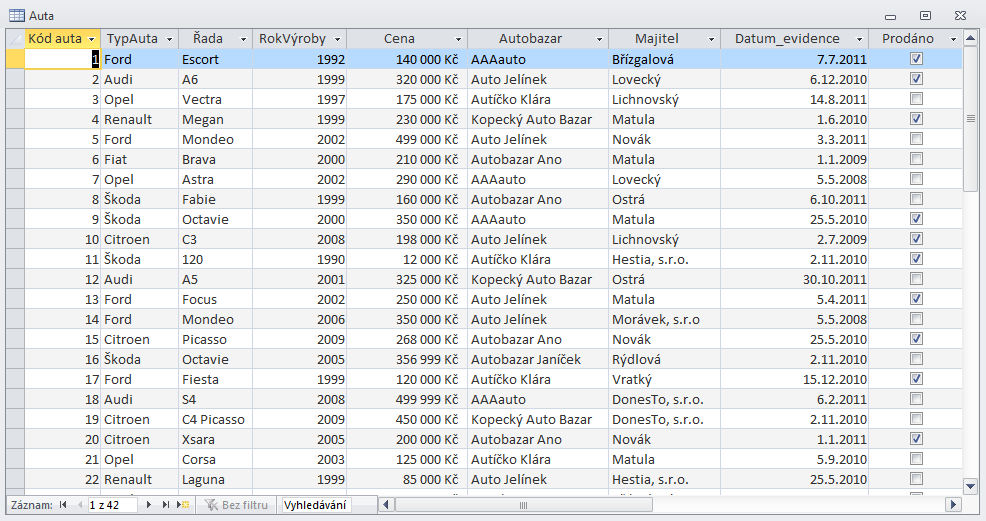Click the current record number field
Image resolution: width=986 pixels, height=521 pixels.
112,505
